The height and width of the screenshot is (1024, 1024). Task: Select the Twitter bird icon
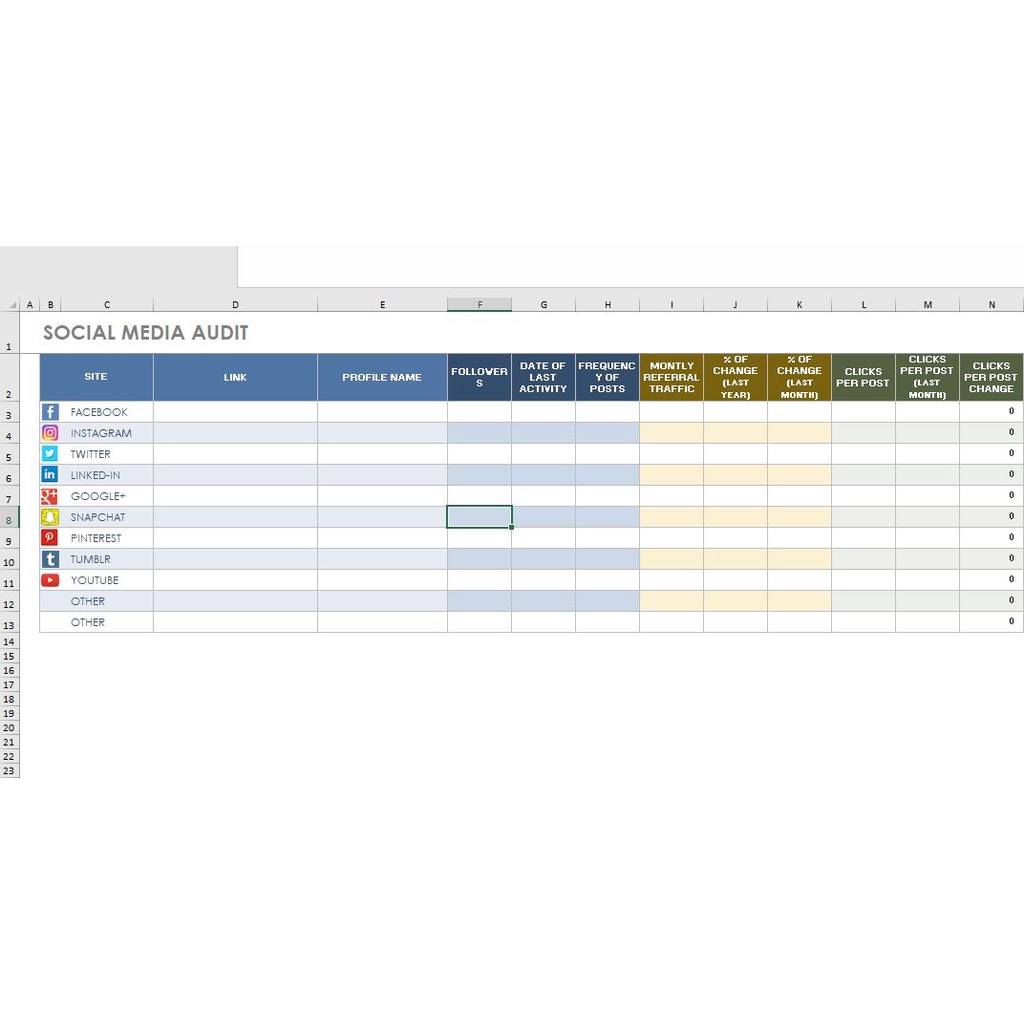pos(50,454)
